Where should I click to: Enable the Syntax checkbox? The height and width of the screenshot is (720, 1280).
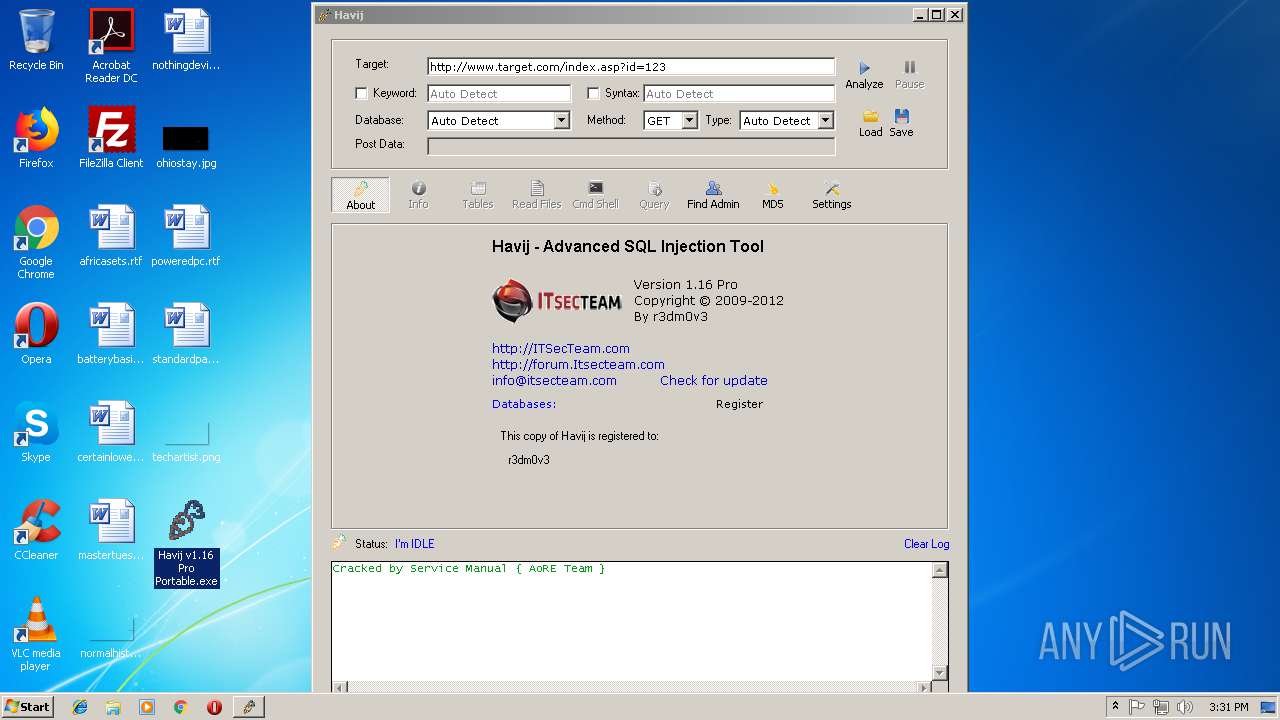[x=594, y=94]
